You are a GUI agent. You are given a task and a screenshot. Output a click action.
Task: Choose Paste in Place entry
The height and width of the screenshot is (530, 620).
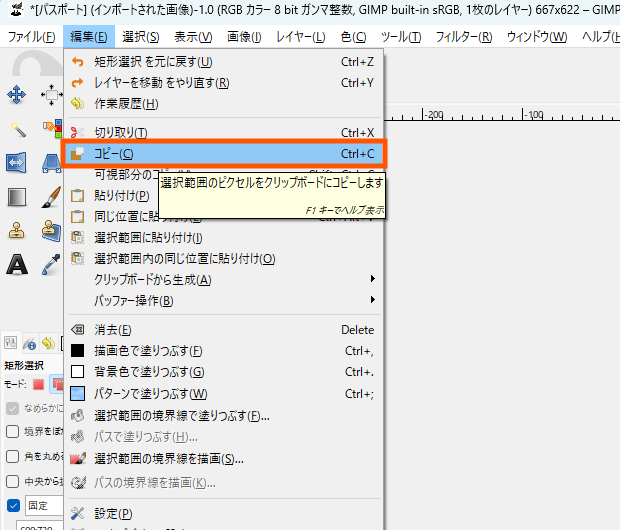click(112, 216)
